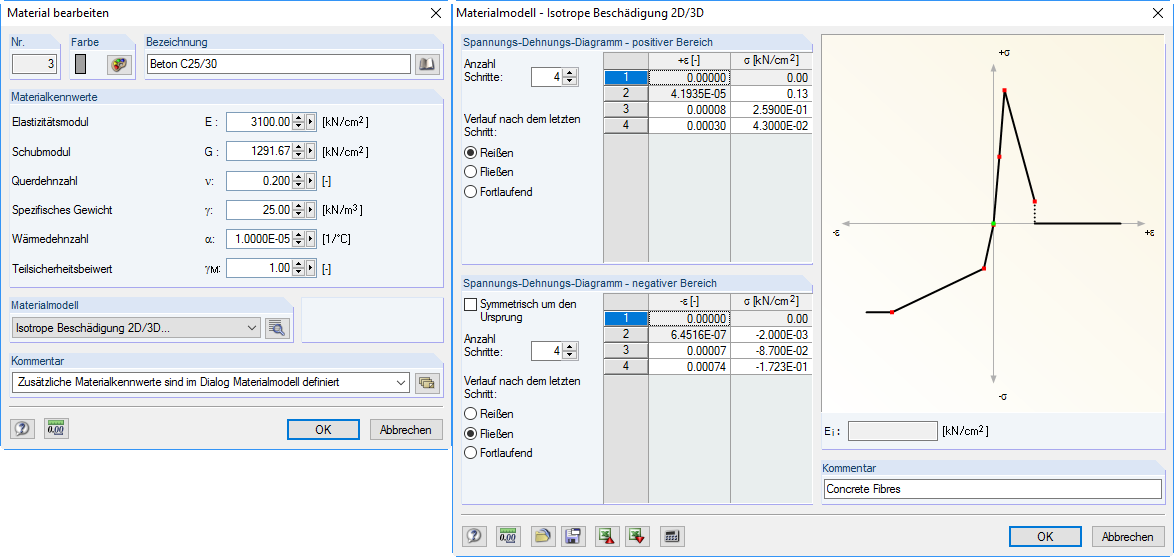Click the Concrete Fibres comment field
The width and height of the screenshot is (1174, 557).
(x=992, y=490)
